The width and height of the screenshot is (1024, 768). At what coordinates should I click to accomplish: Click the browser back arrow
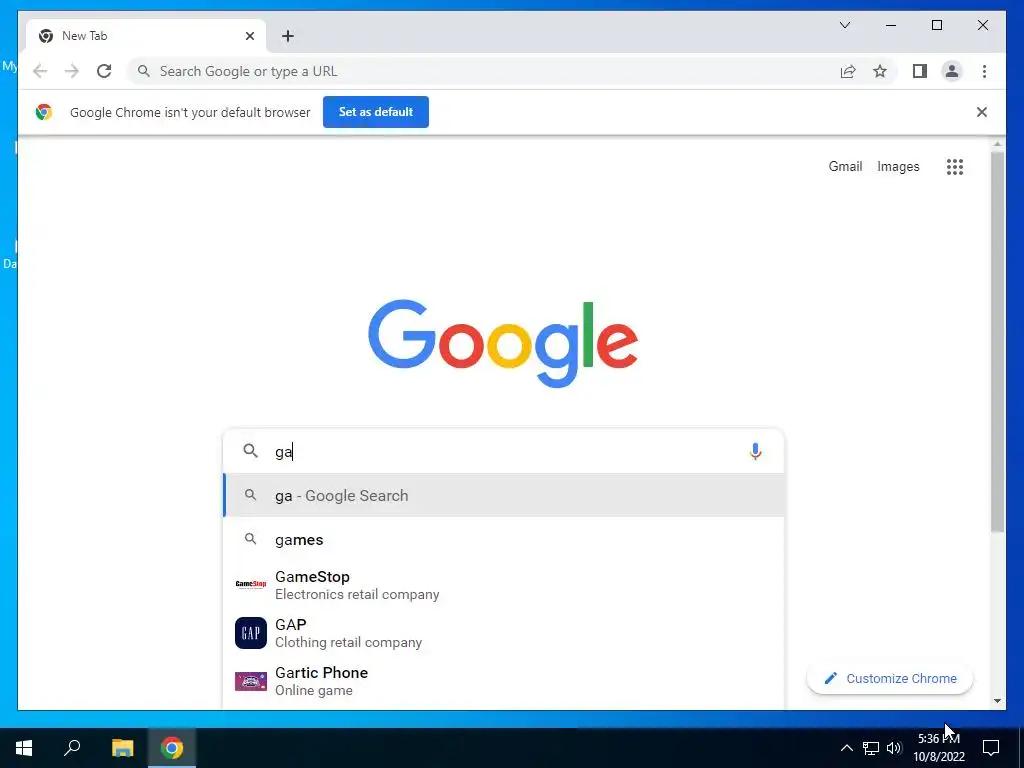point(40,71)
